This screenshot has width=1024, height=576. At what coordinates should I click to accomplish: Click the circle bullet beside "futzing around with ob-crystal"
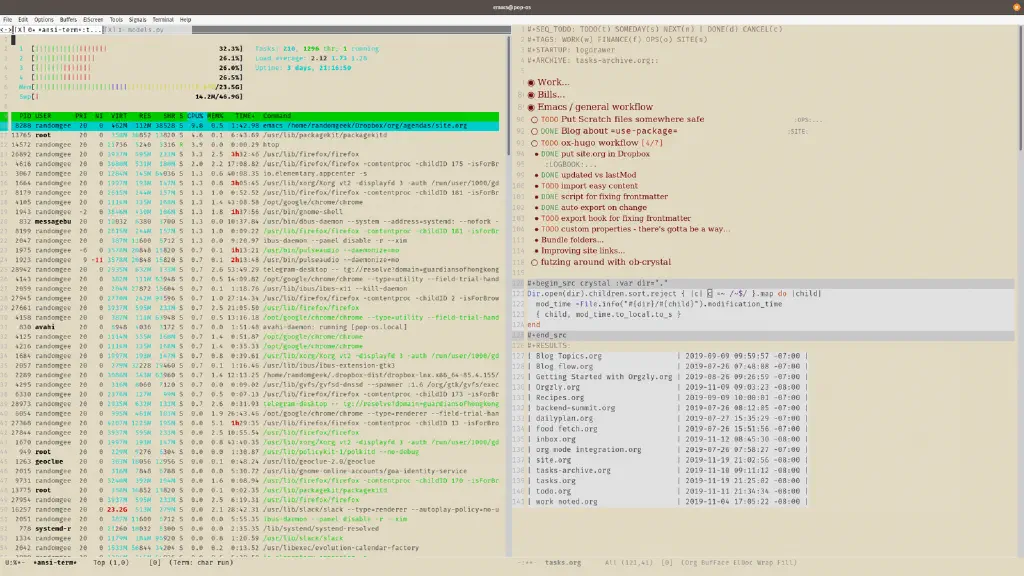point(535,261)
